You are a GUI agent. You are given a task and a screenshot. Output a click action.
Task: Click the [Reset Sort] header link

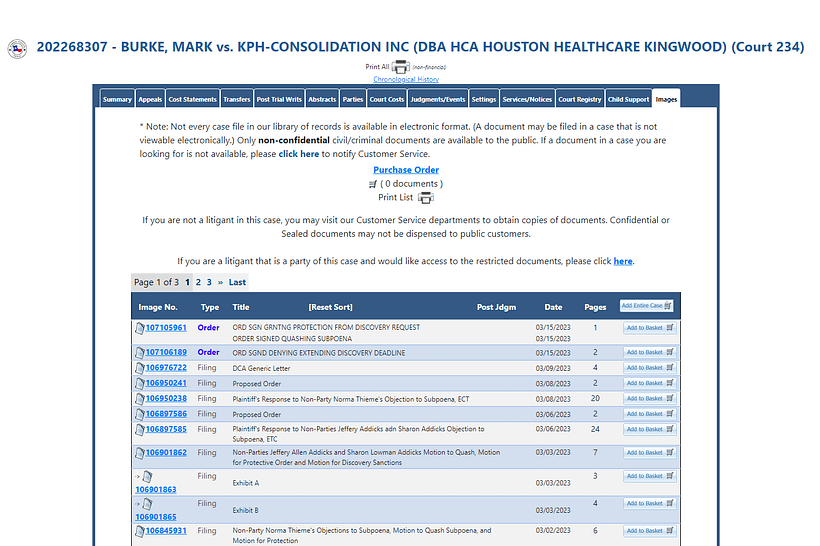331,307
